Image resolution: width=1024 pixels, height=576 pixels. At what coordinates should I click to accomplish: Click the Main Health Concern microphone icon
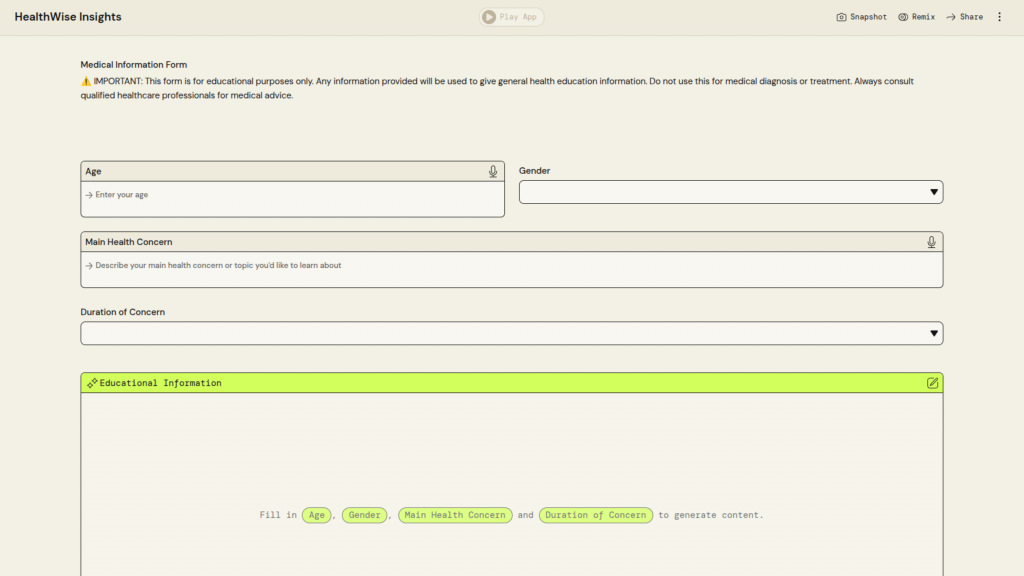tap(931, 242)
